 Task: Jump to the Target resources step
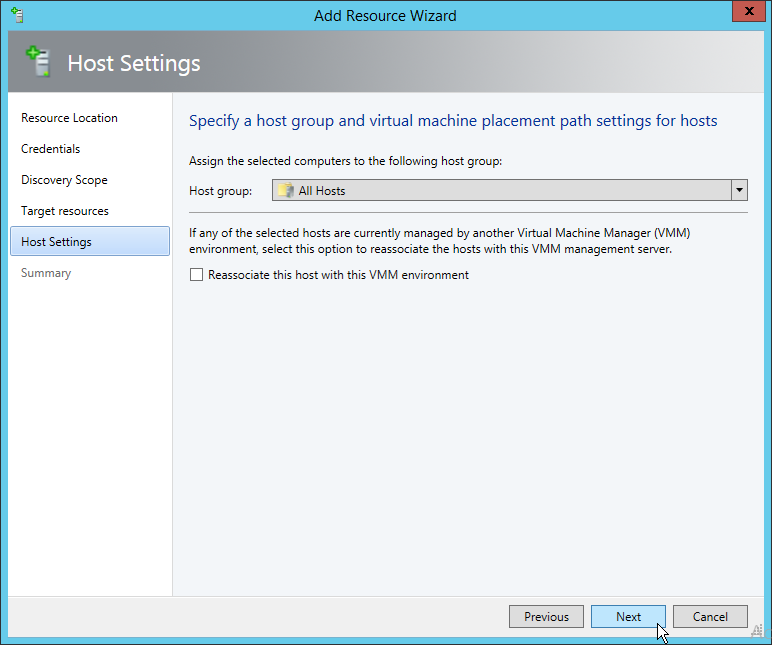(x=64, y=211)
